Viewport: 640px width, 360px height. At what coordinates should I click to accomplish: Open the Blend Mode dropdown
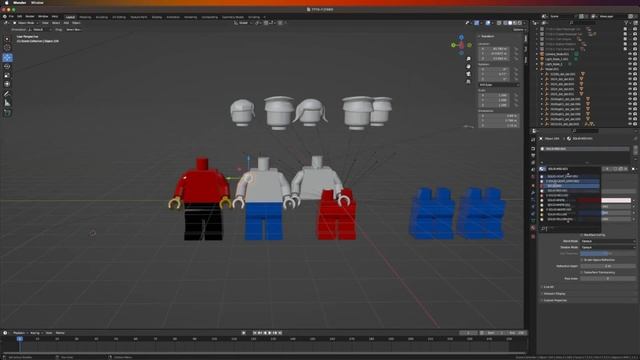tap(608, 241)
